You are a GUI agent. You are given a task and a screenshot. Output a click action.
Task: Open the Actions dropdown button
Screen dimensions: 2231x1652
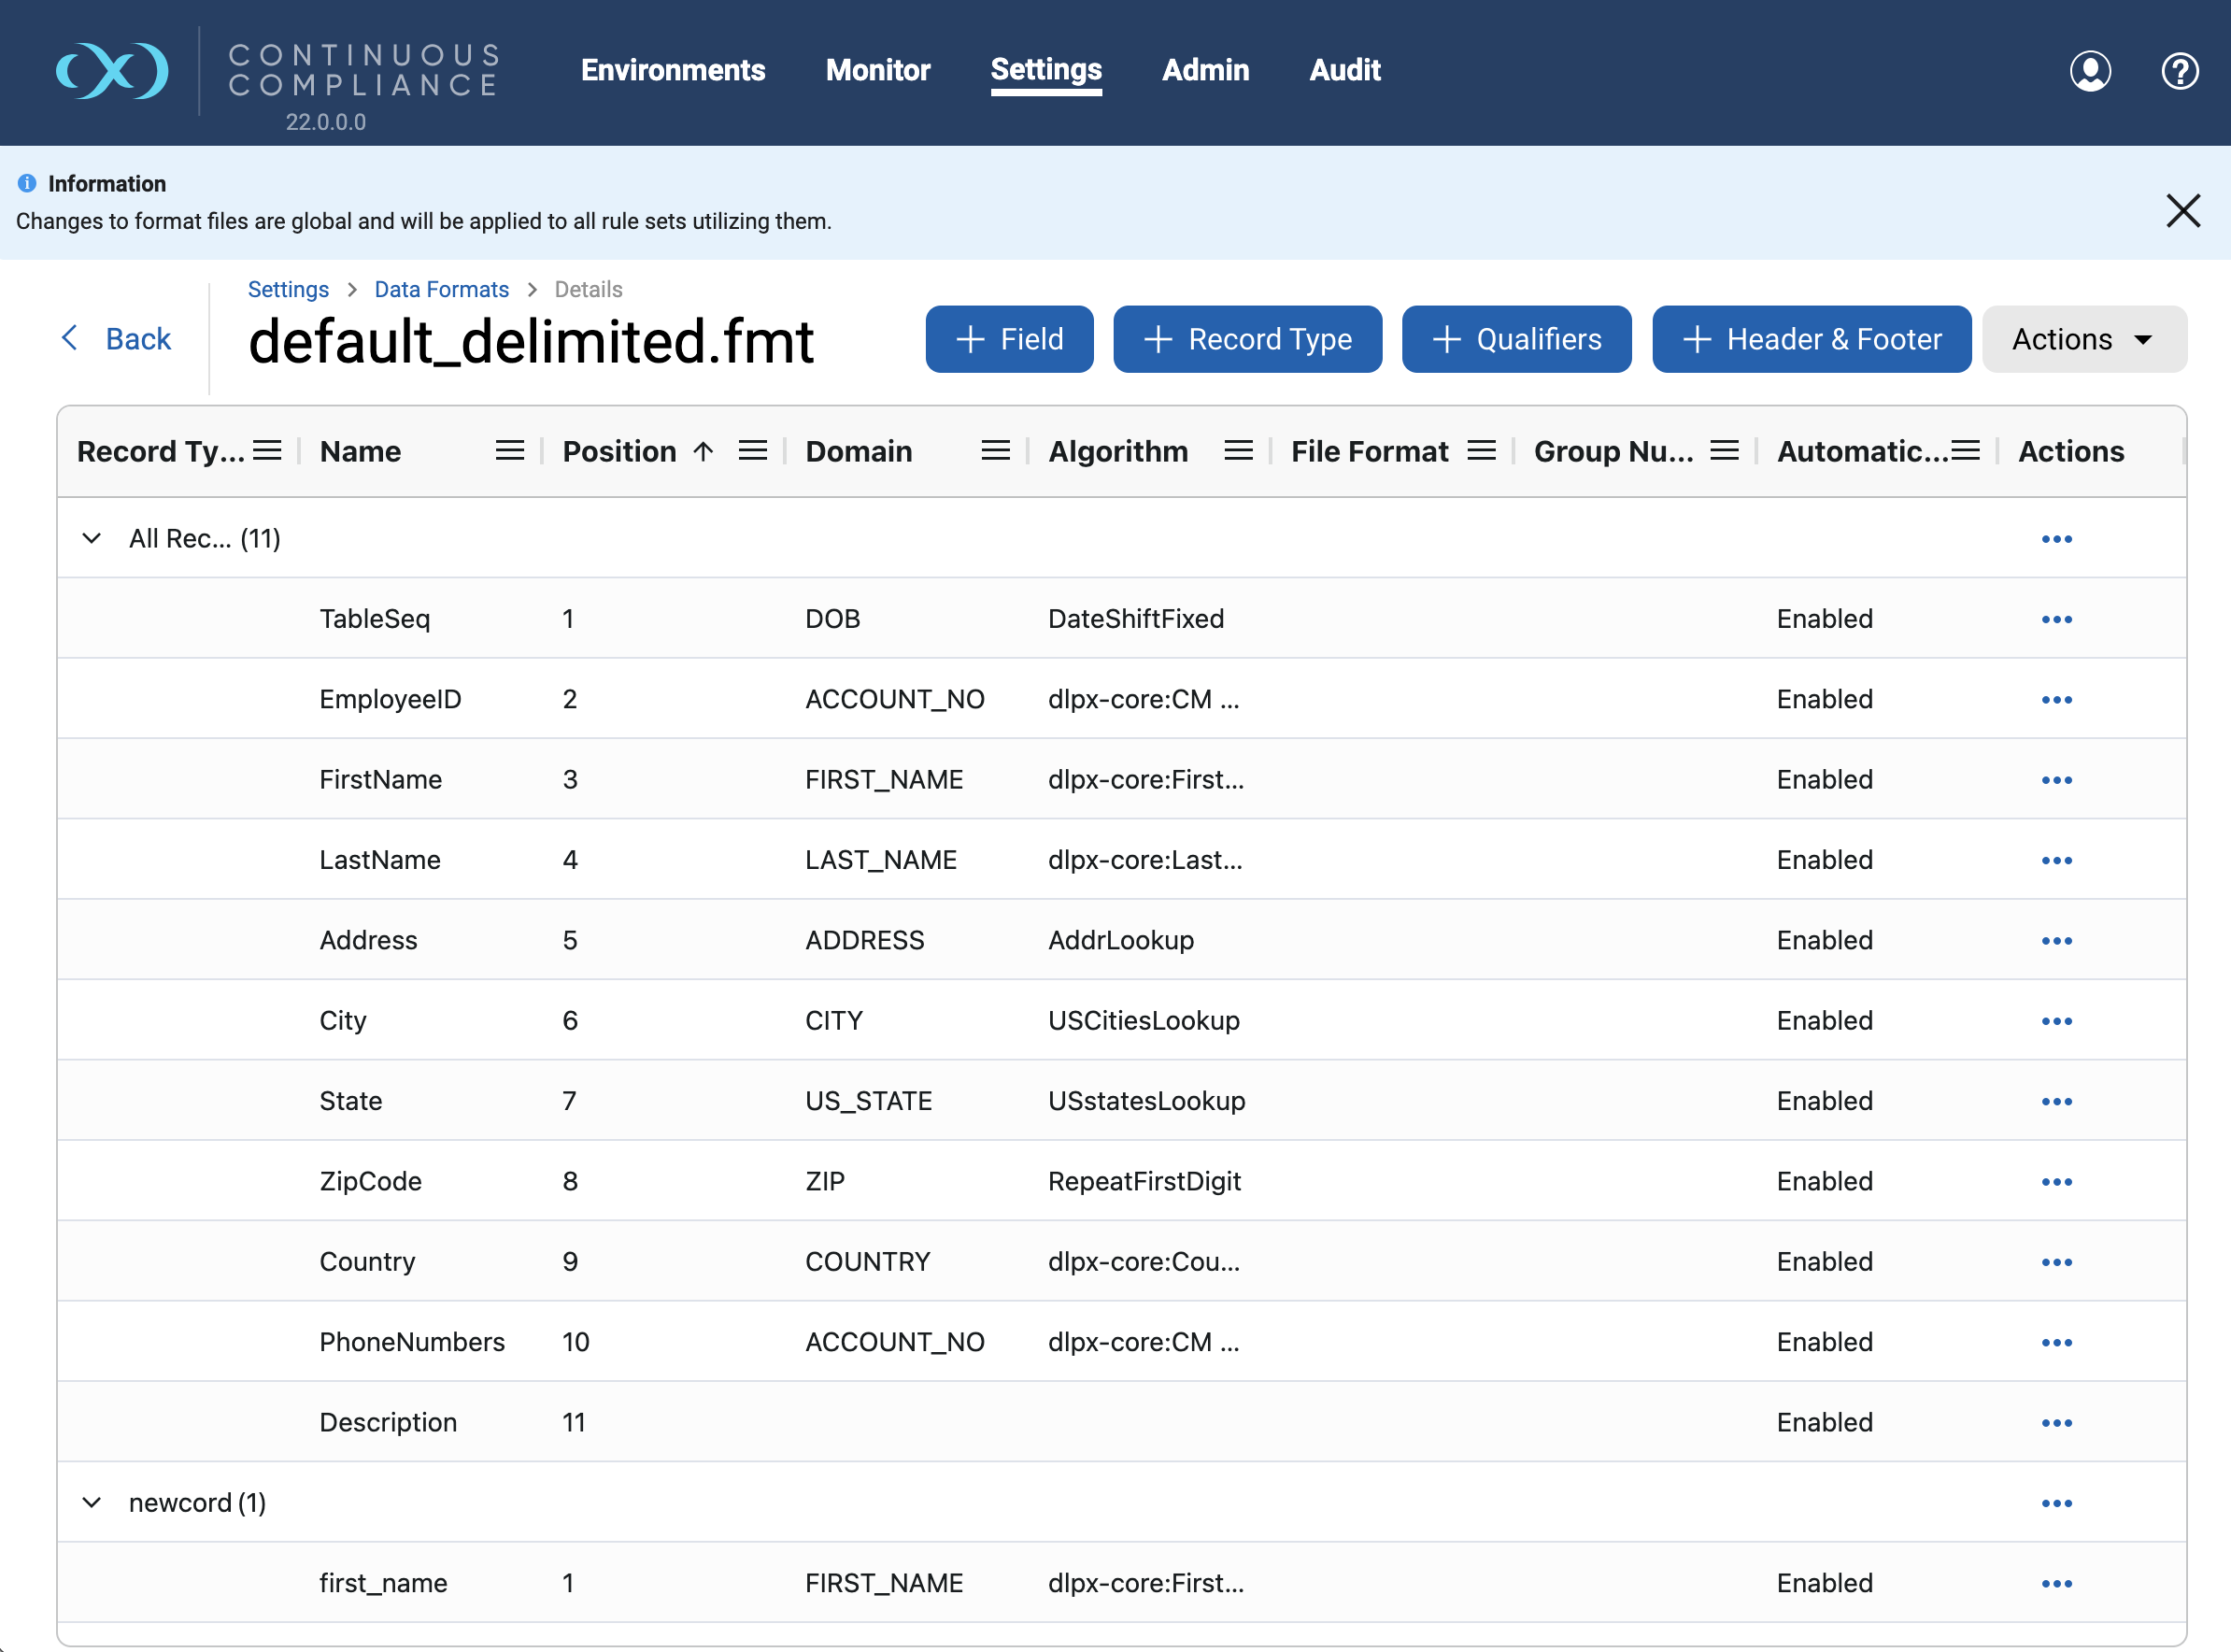2083,339
